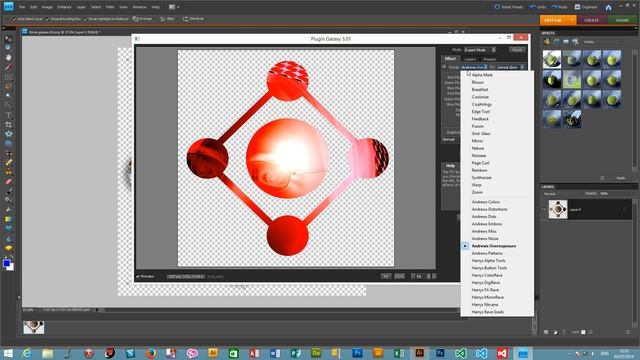Click the Undo button
640x360 pixels.
tap(538, 7)
